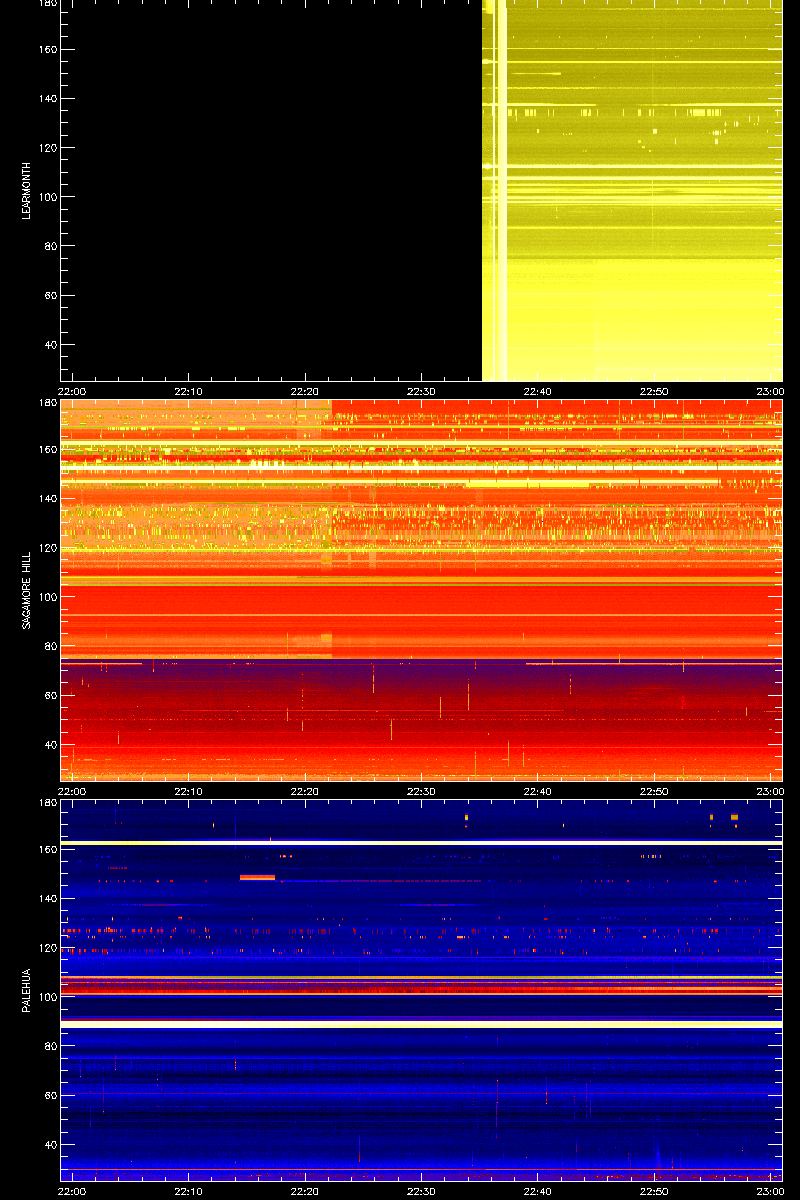Pick the 22:50 time label under the Palehua panel
This screenshot has width=800, height=1200.
[654, 1191]
